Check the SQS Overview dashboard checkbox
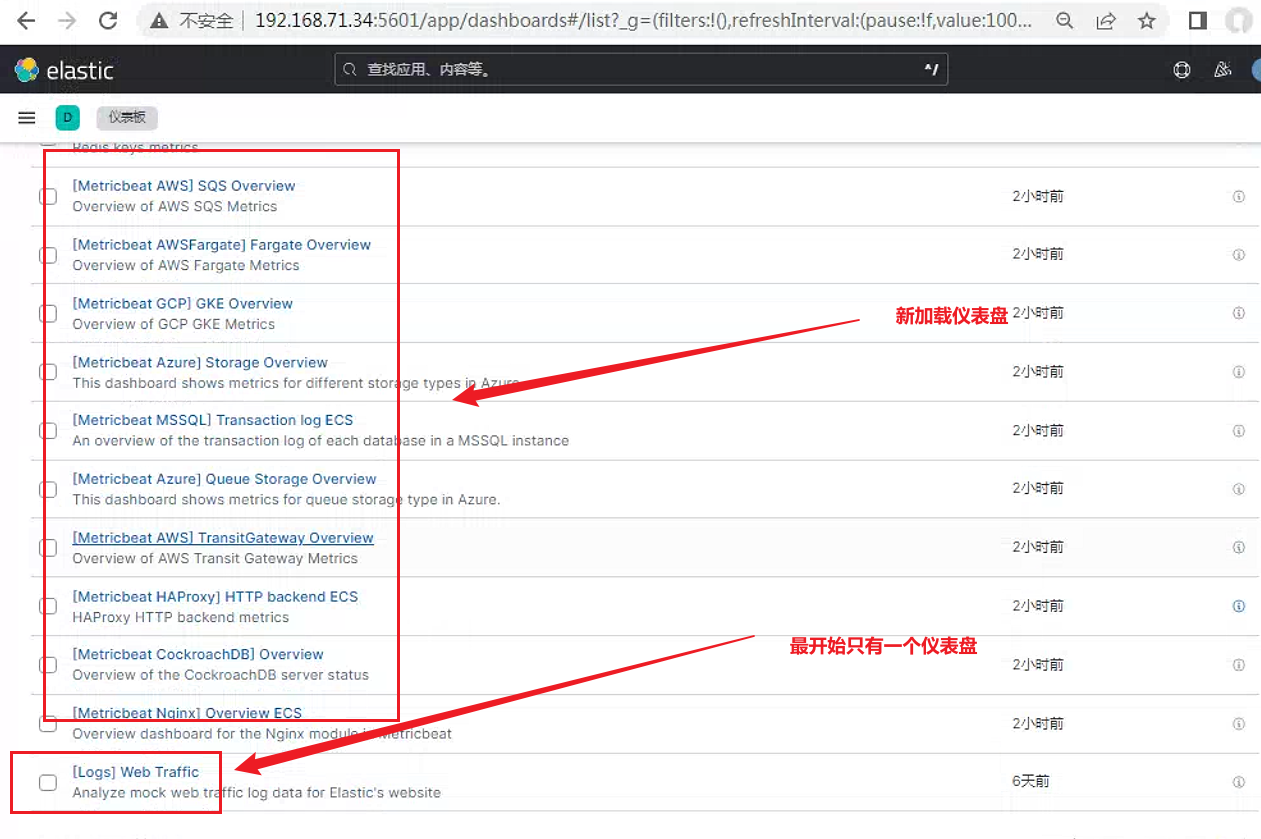The height and width of the screenshot is (839, 1261). click(x=48, y=196)
